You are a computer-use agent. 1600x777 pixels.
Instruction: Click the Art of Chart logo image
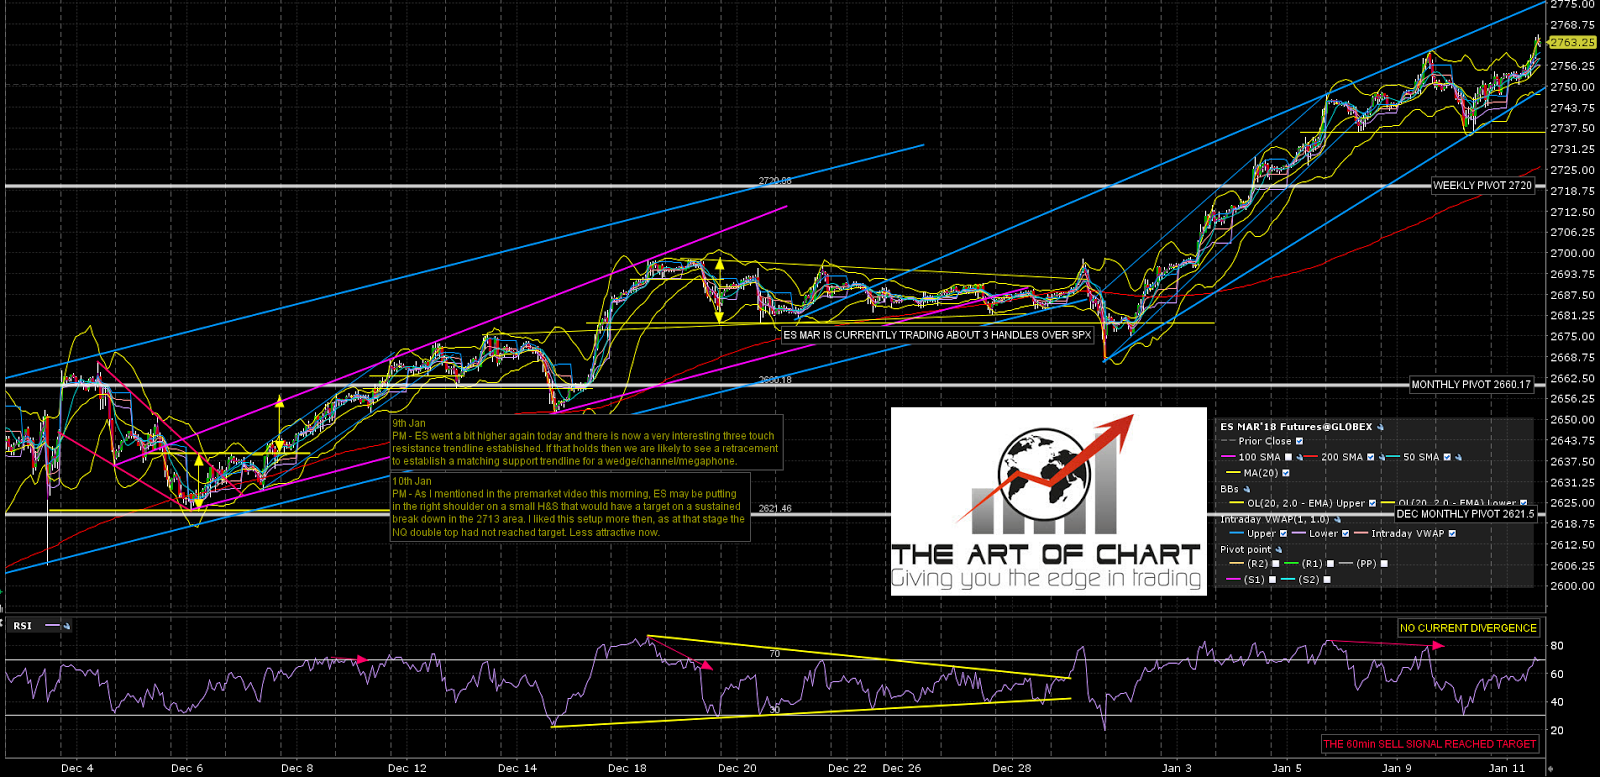(x=1048, y=501)
